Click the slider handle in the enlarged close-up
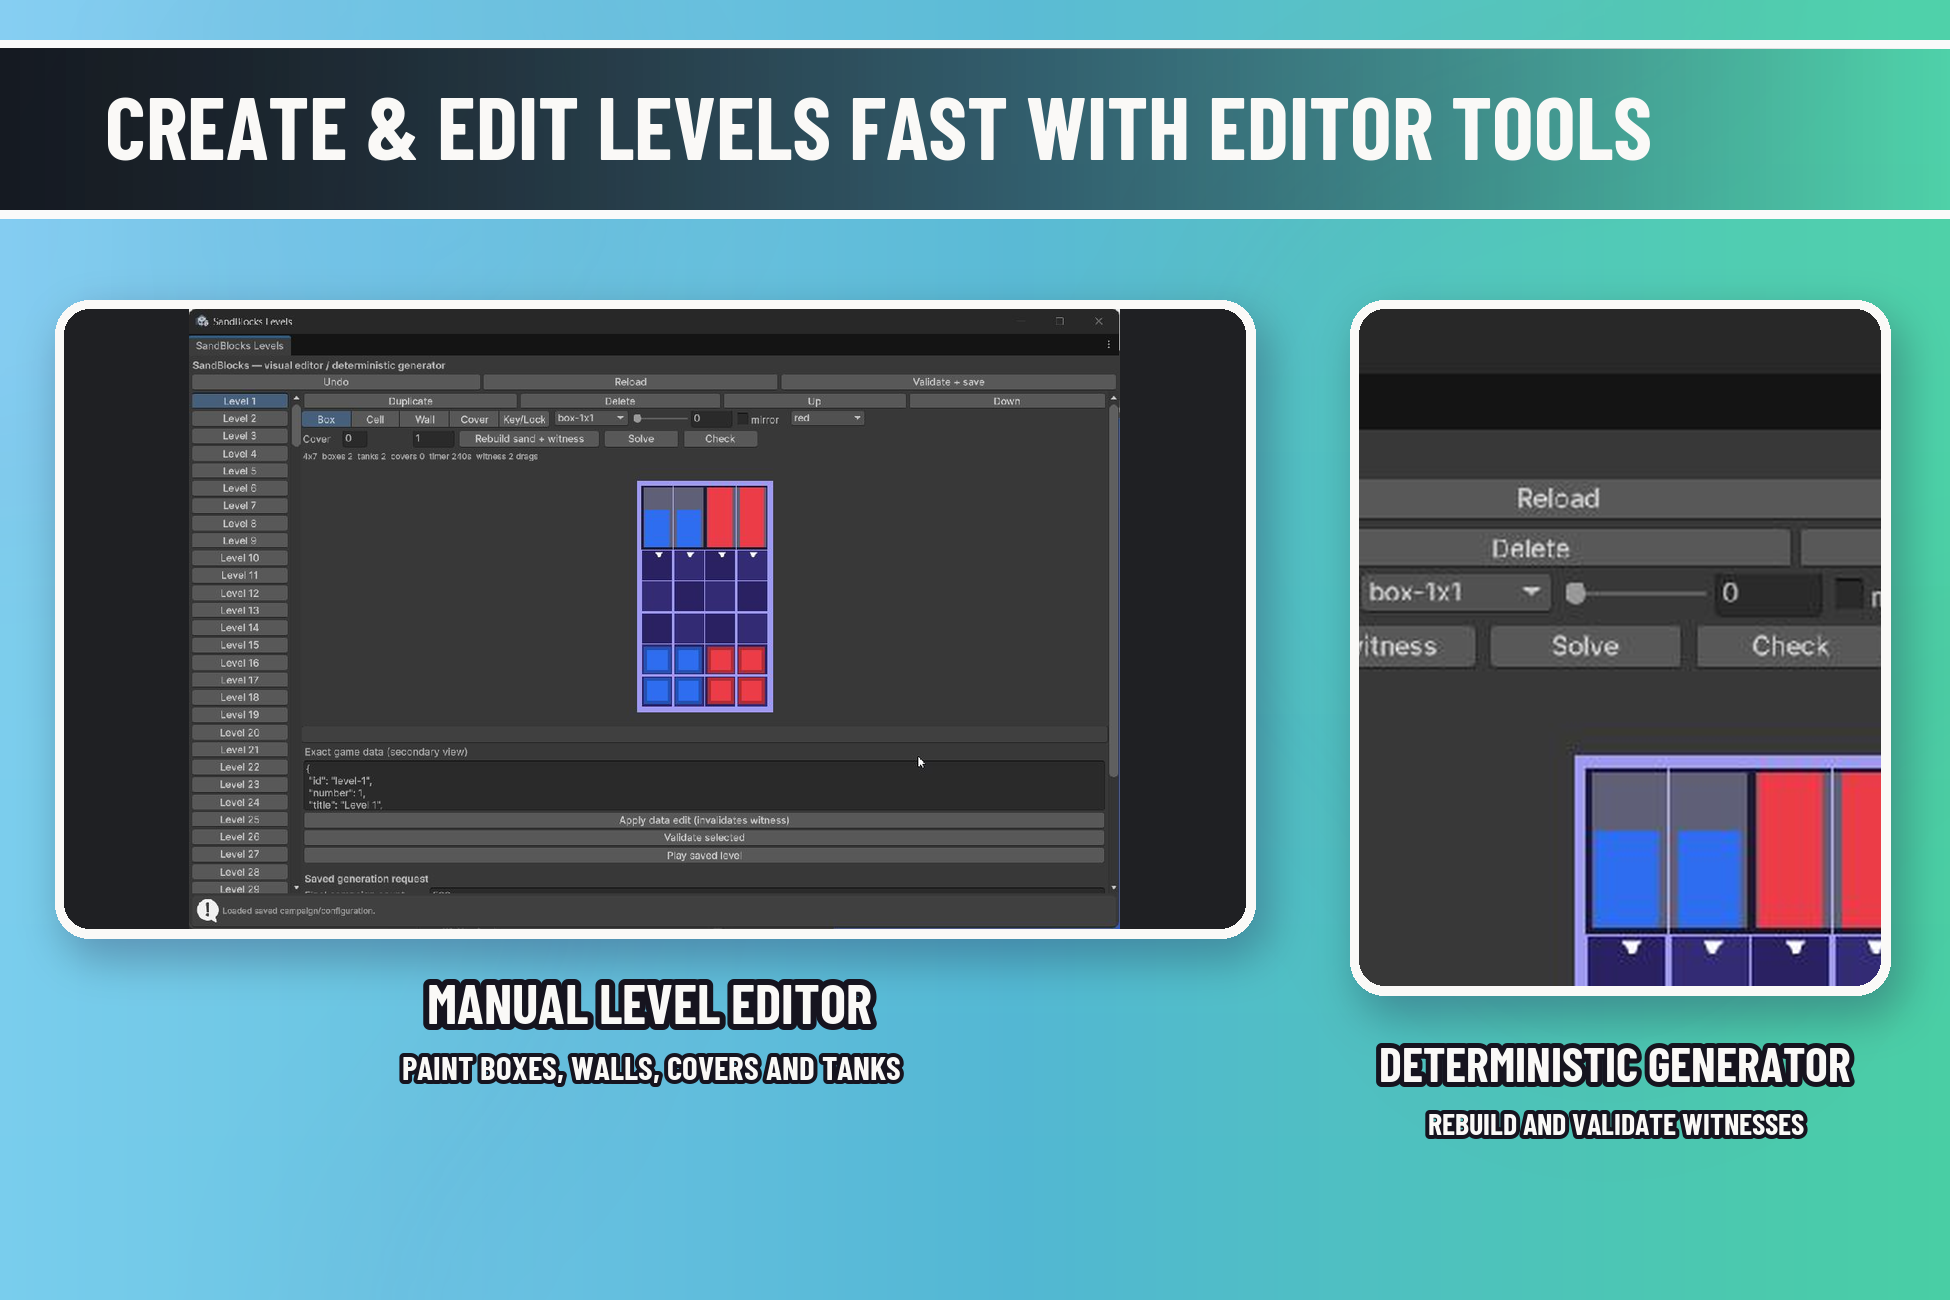The height and width of the screenshot is (1300, 1950). pyautogui.click(x=1575, y=593)
